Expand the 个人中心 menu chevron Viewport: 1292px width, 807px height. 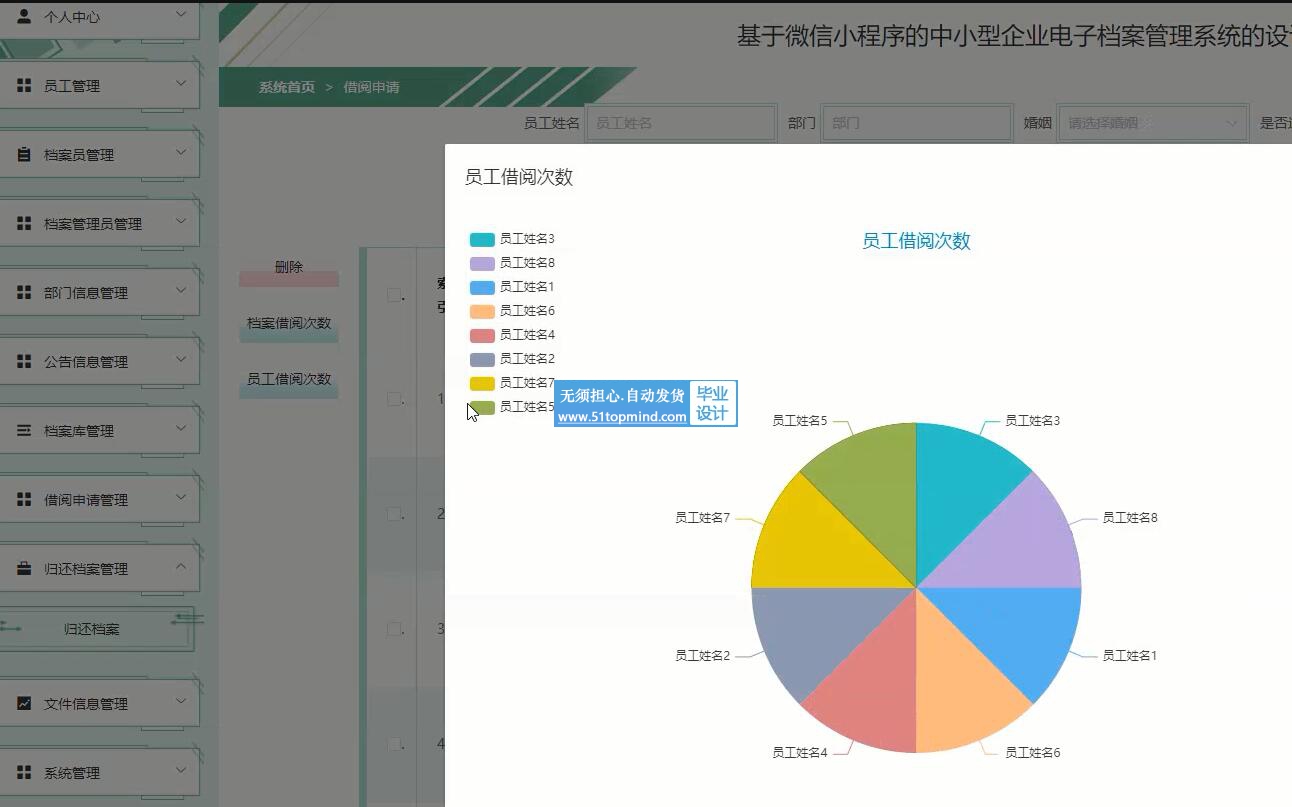tap(181, 14)
